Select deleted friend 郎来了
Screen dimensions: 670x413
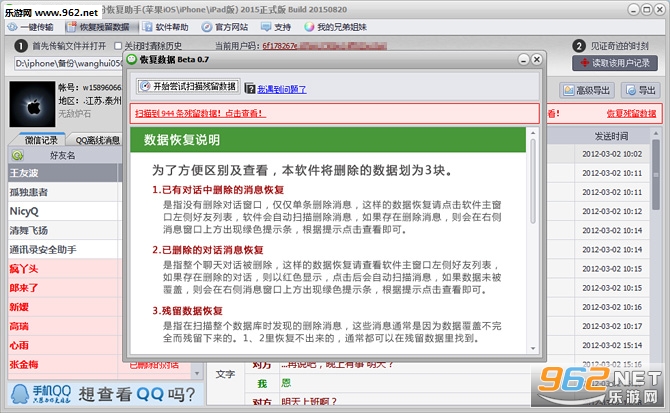(62, 288)
